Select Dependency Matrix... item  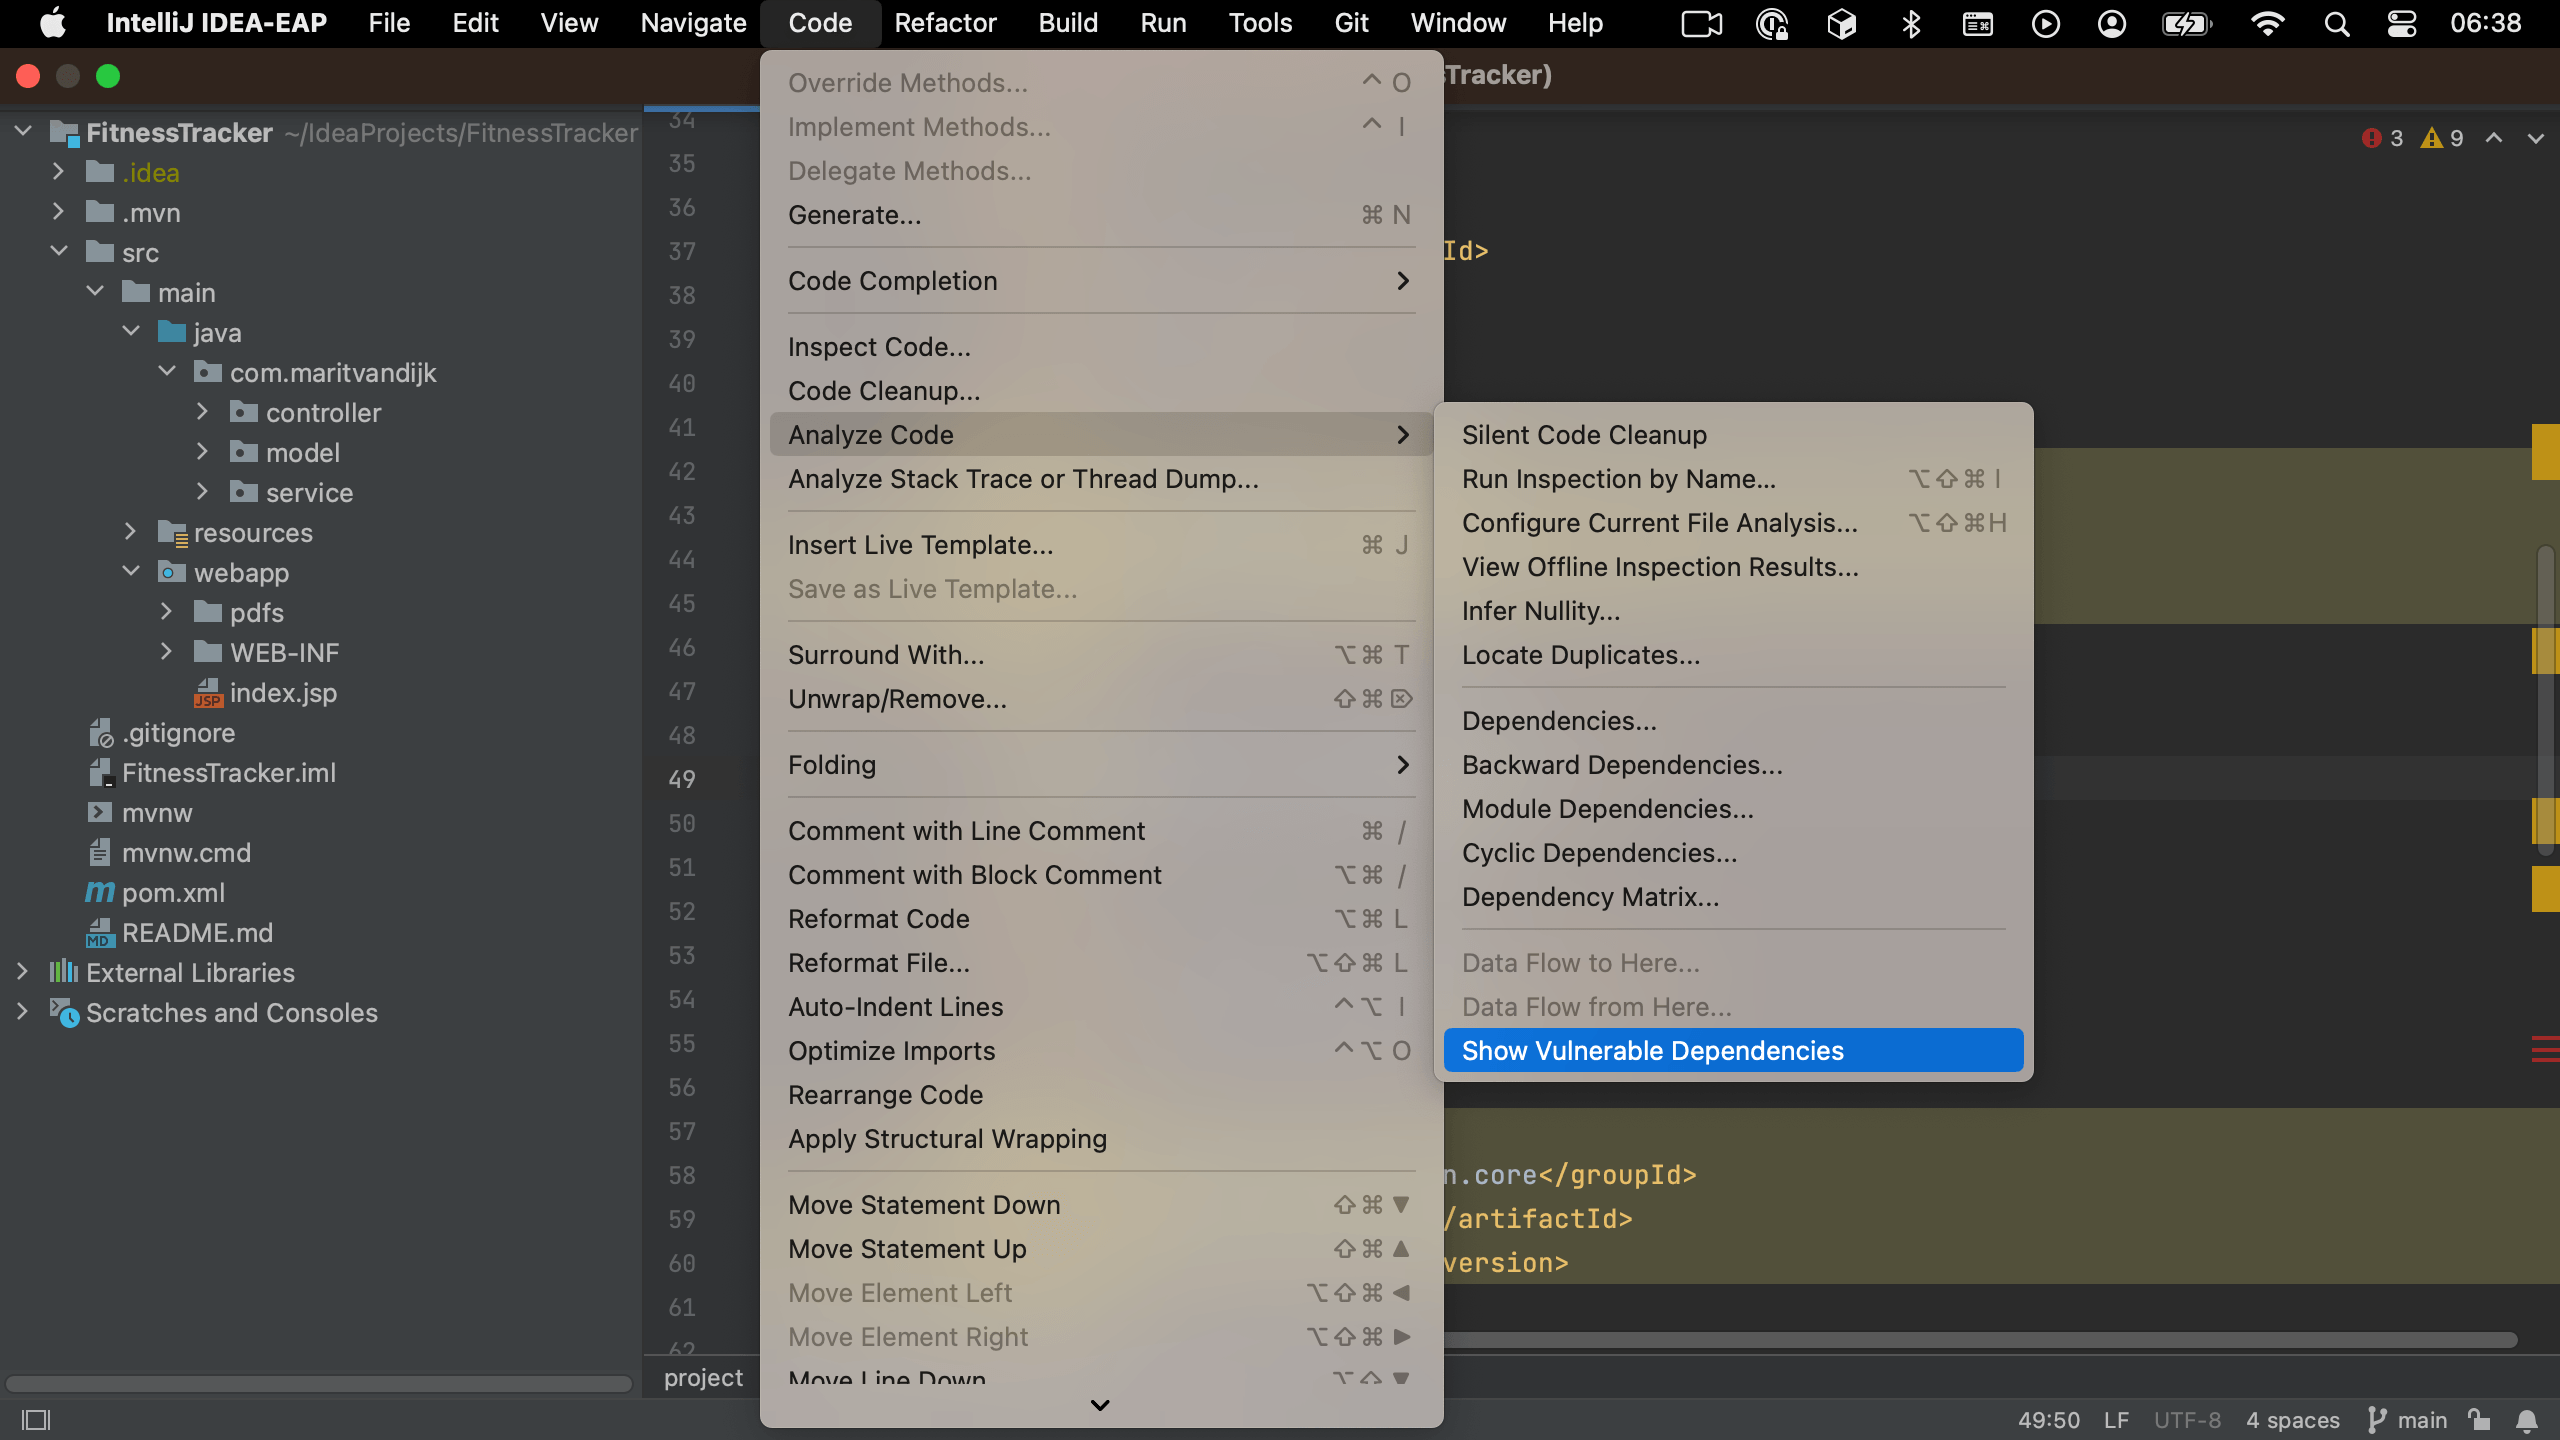[x=1733, y=897]
